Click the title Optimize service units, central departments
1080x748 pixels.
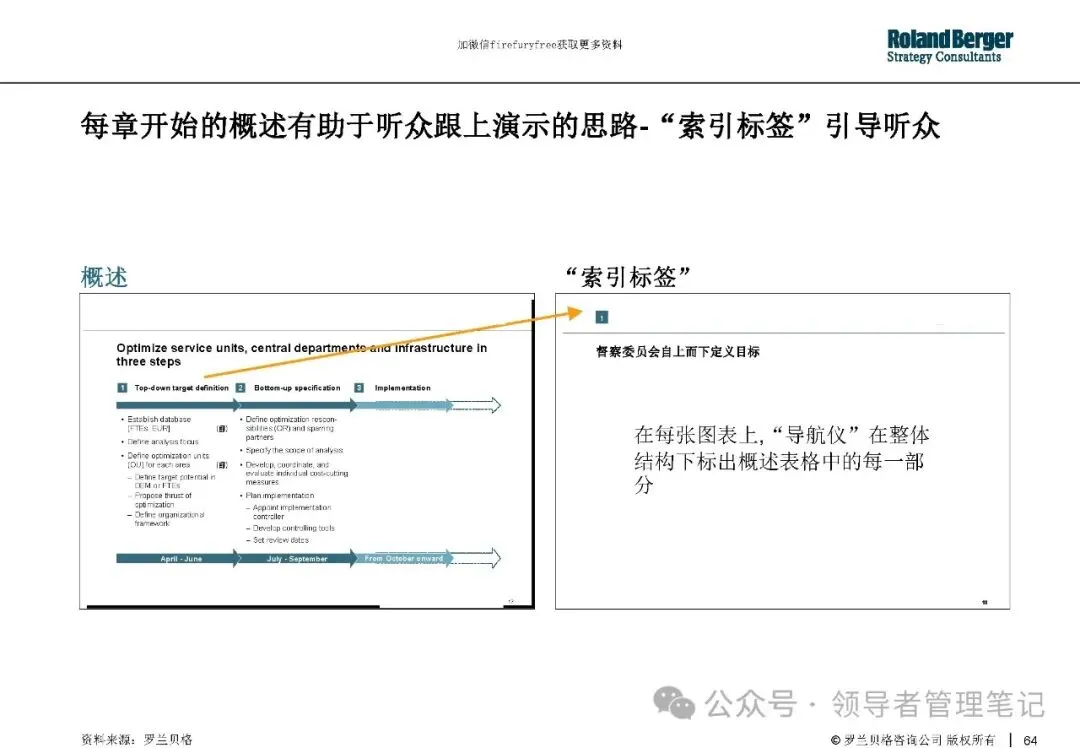pyautogui.click(x=302, y=355)
